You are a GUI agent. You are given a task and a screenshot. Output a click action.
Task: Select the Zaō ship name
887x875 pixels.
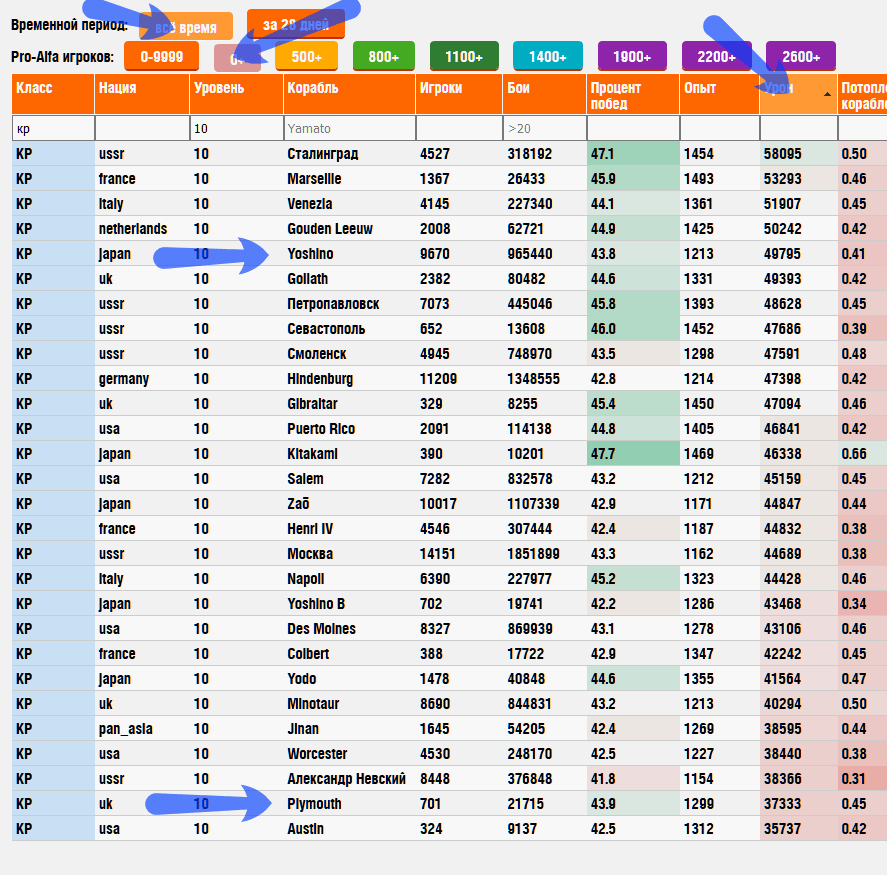[298, 503]
